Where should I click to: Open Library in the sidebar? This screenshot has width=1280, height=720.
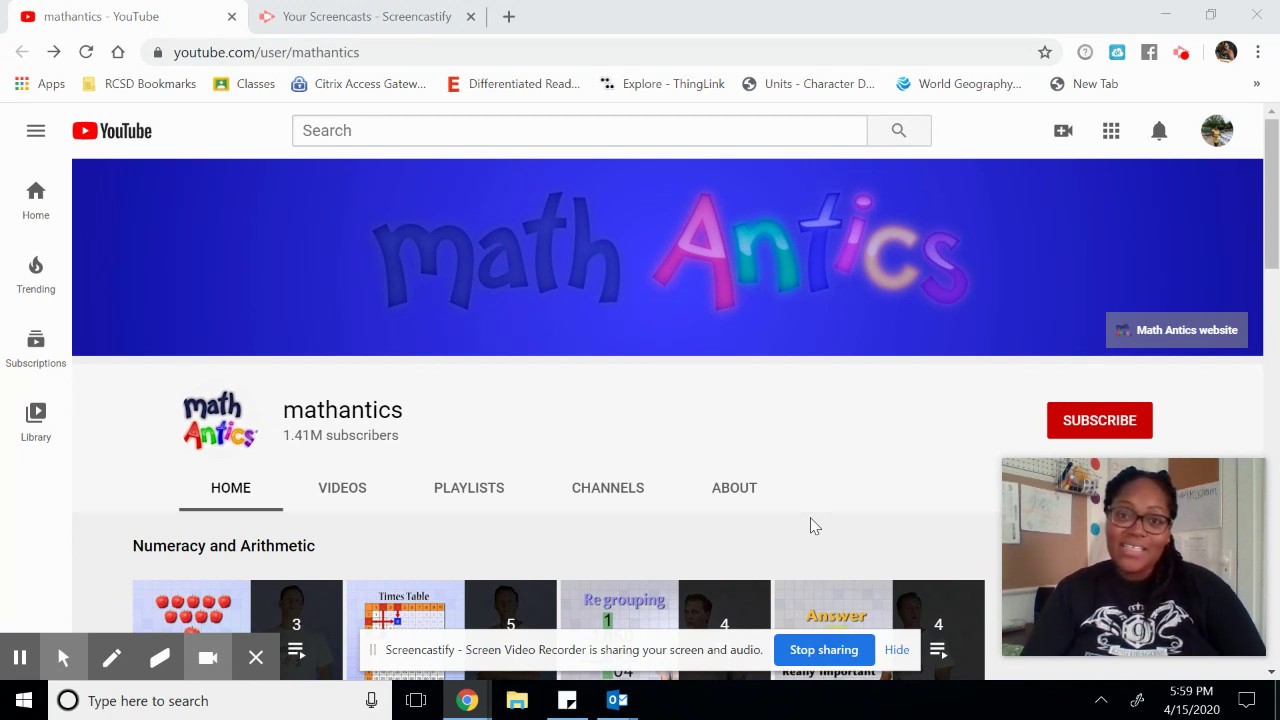(36, 422)
